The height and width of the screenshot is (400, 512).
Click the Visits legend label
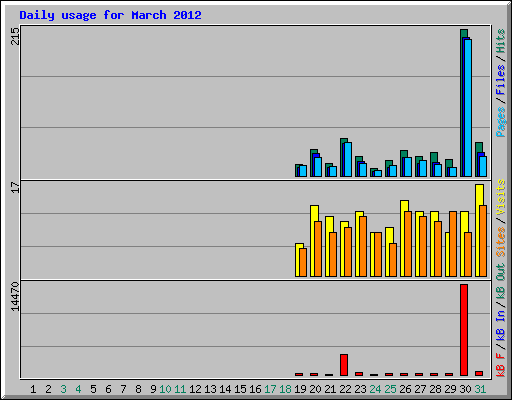point(500,197)
